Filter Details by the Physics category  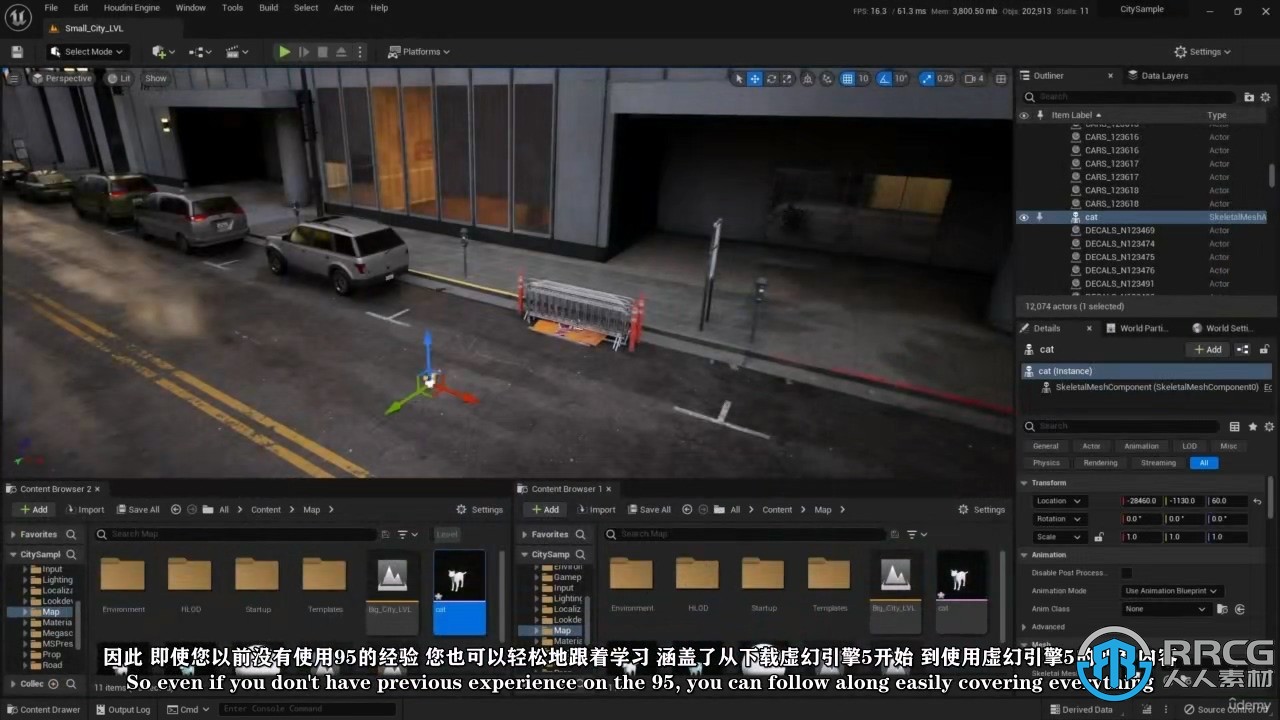(1046, 463)
